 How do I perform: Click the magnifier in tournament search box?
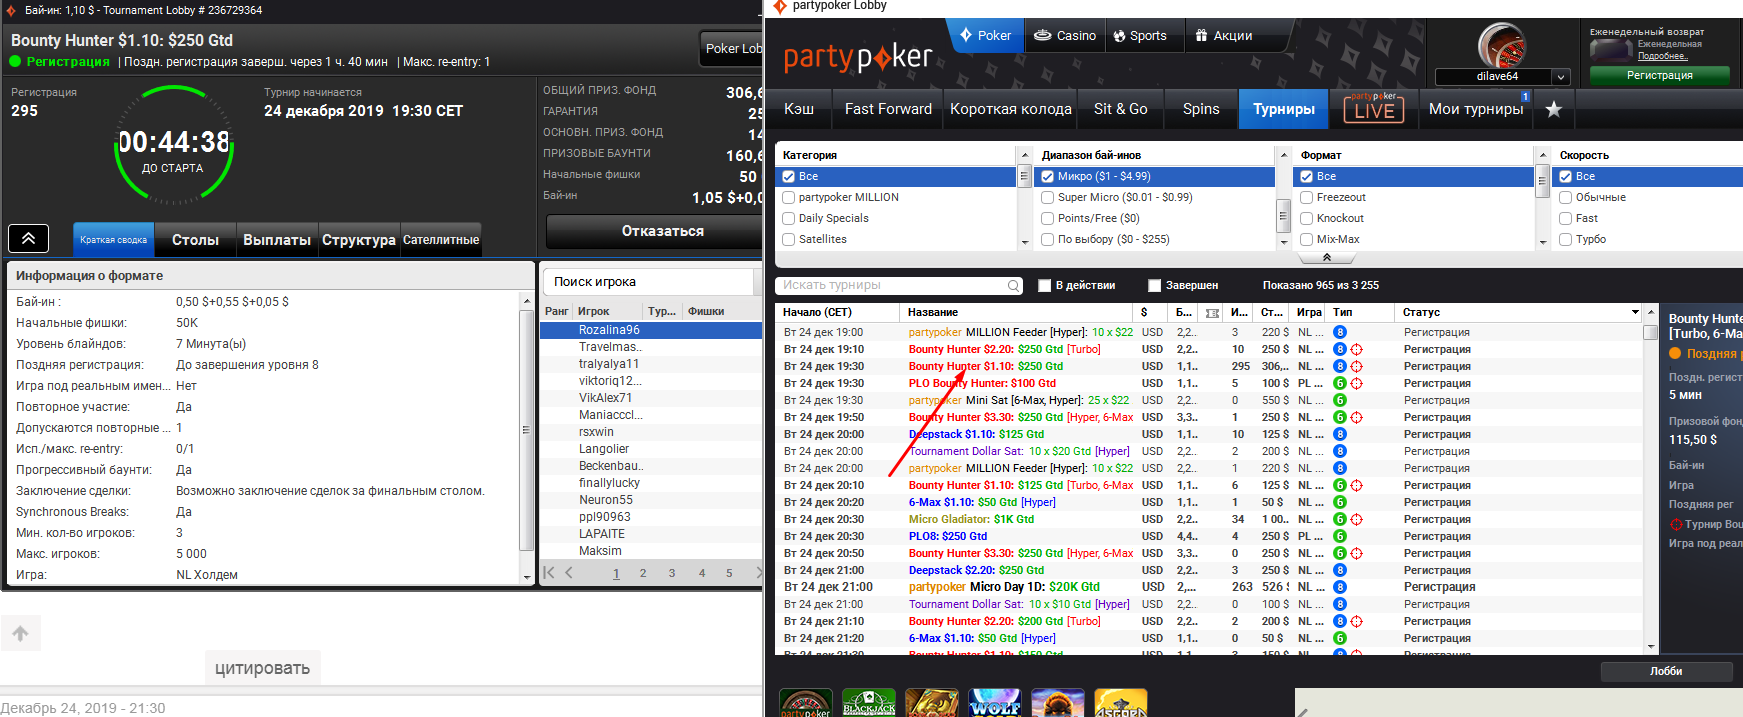coord(1014,285)
